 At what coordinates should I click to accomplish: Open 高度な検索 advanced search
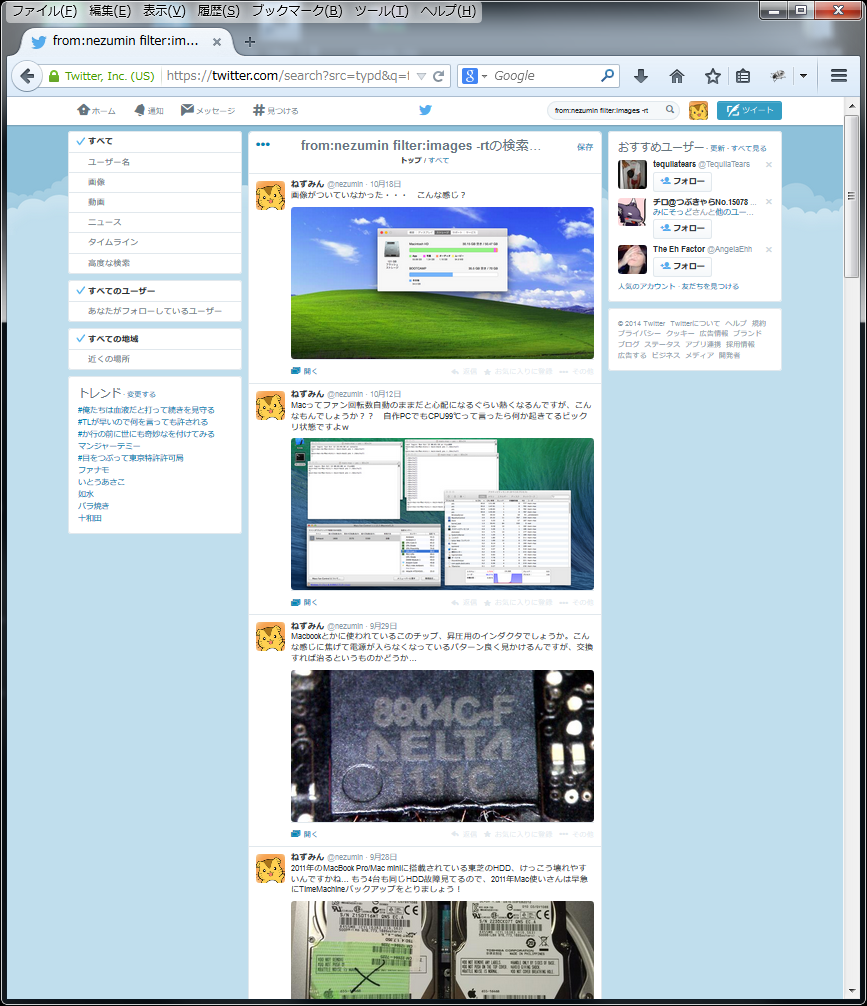[155, 263]
